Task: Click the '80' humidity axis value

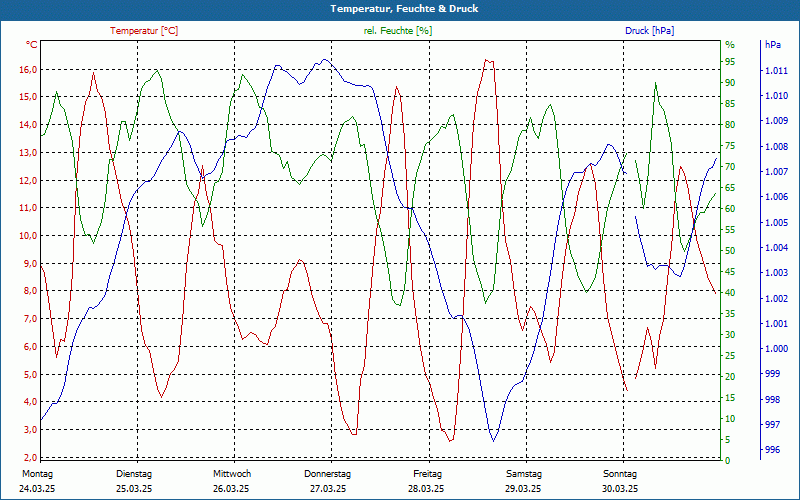Action: click(x=730, y=124)
